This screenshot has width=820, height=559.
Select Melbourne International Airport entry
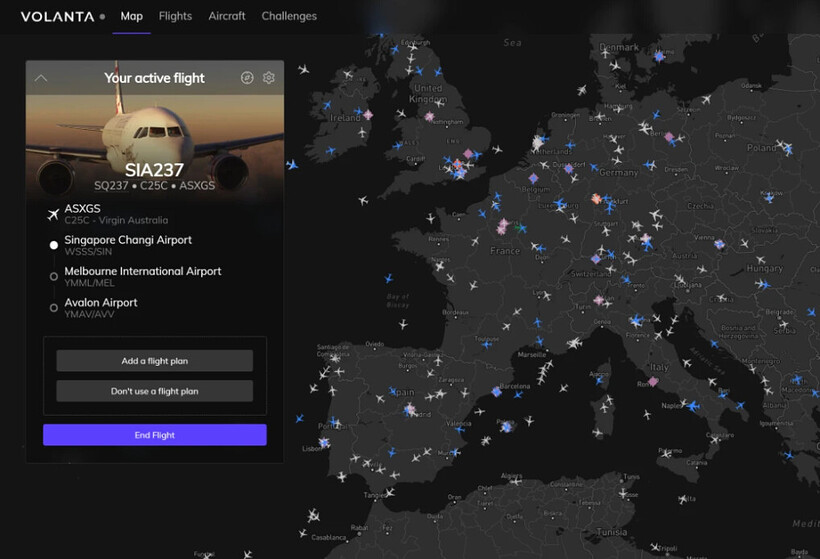[x=142, y=277]
